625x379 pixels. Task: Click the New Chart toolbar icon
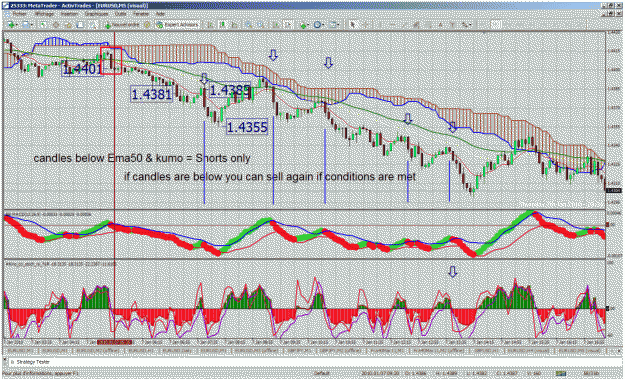11,25
